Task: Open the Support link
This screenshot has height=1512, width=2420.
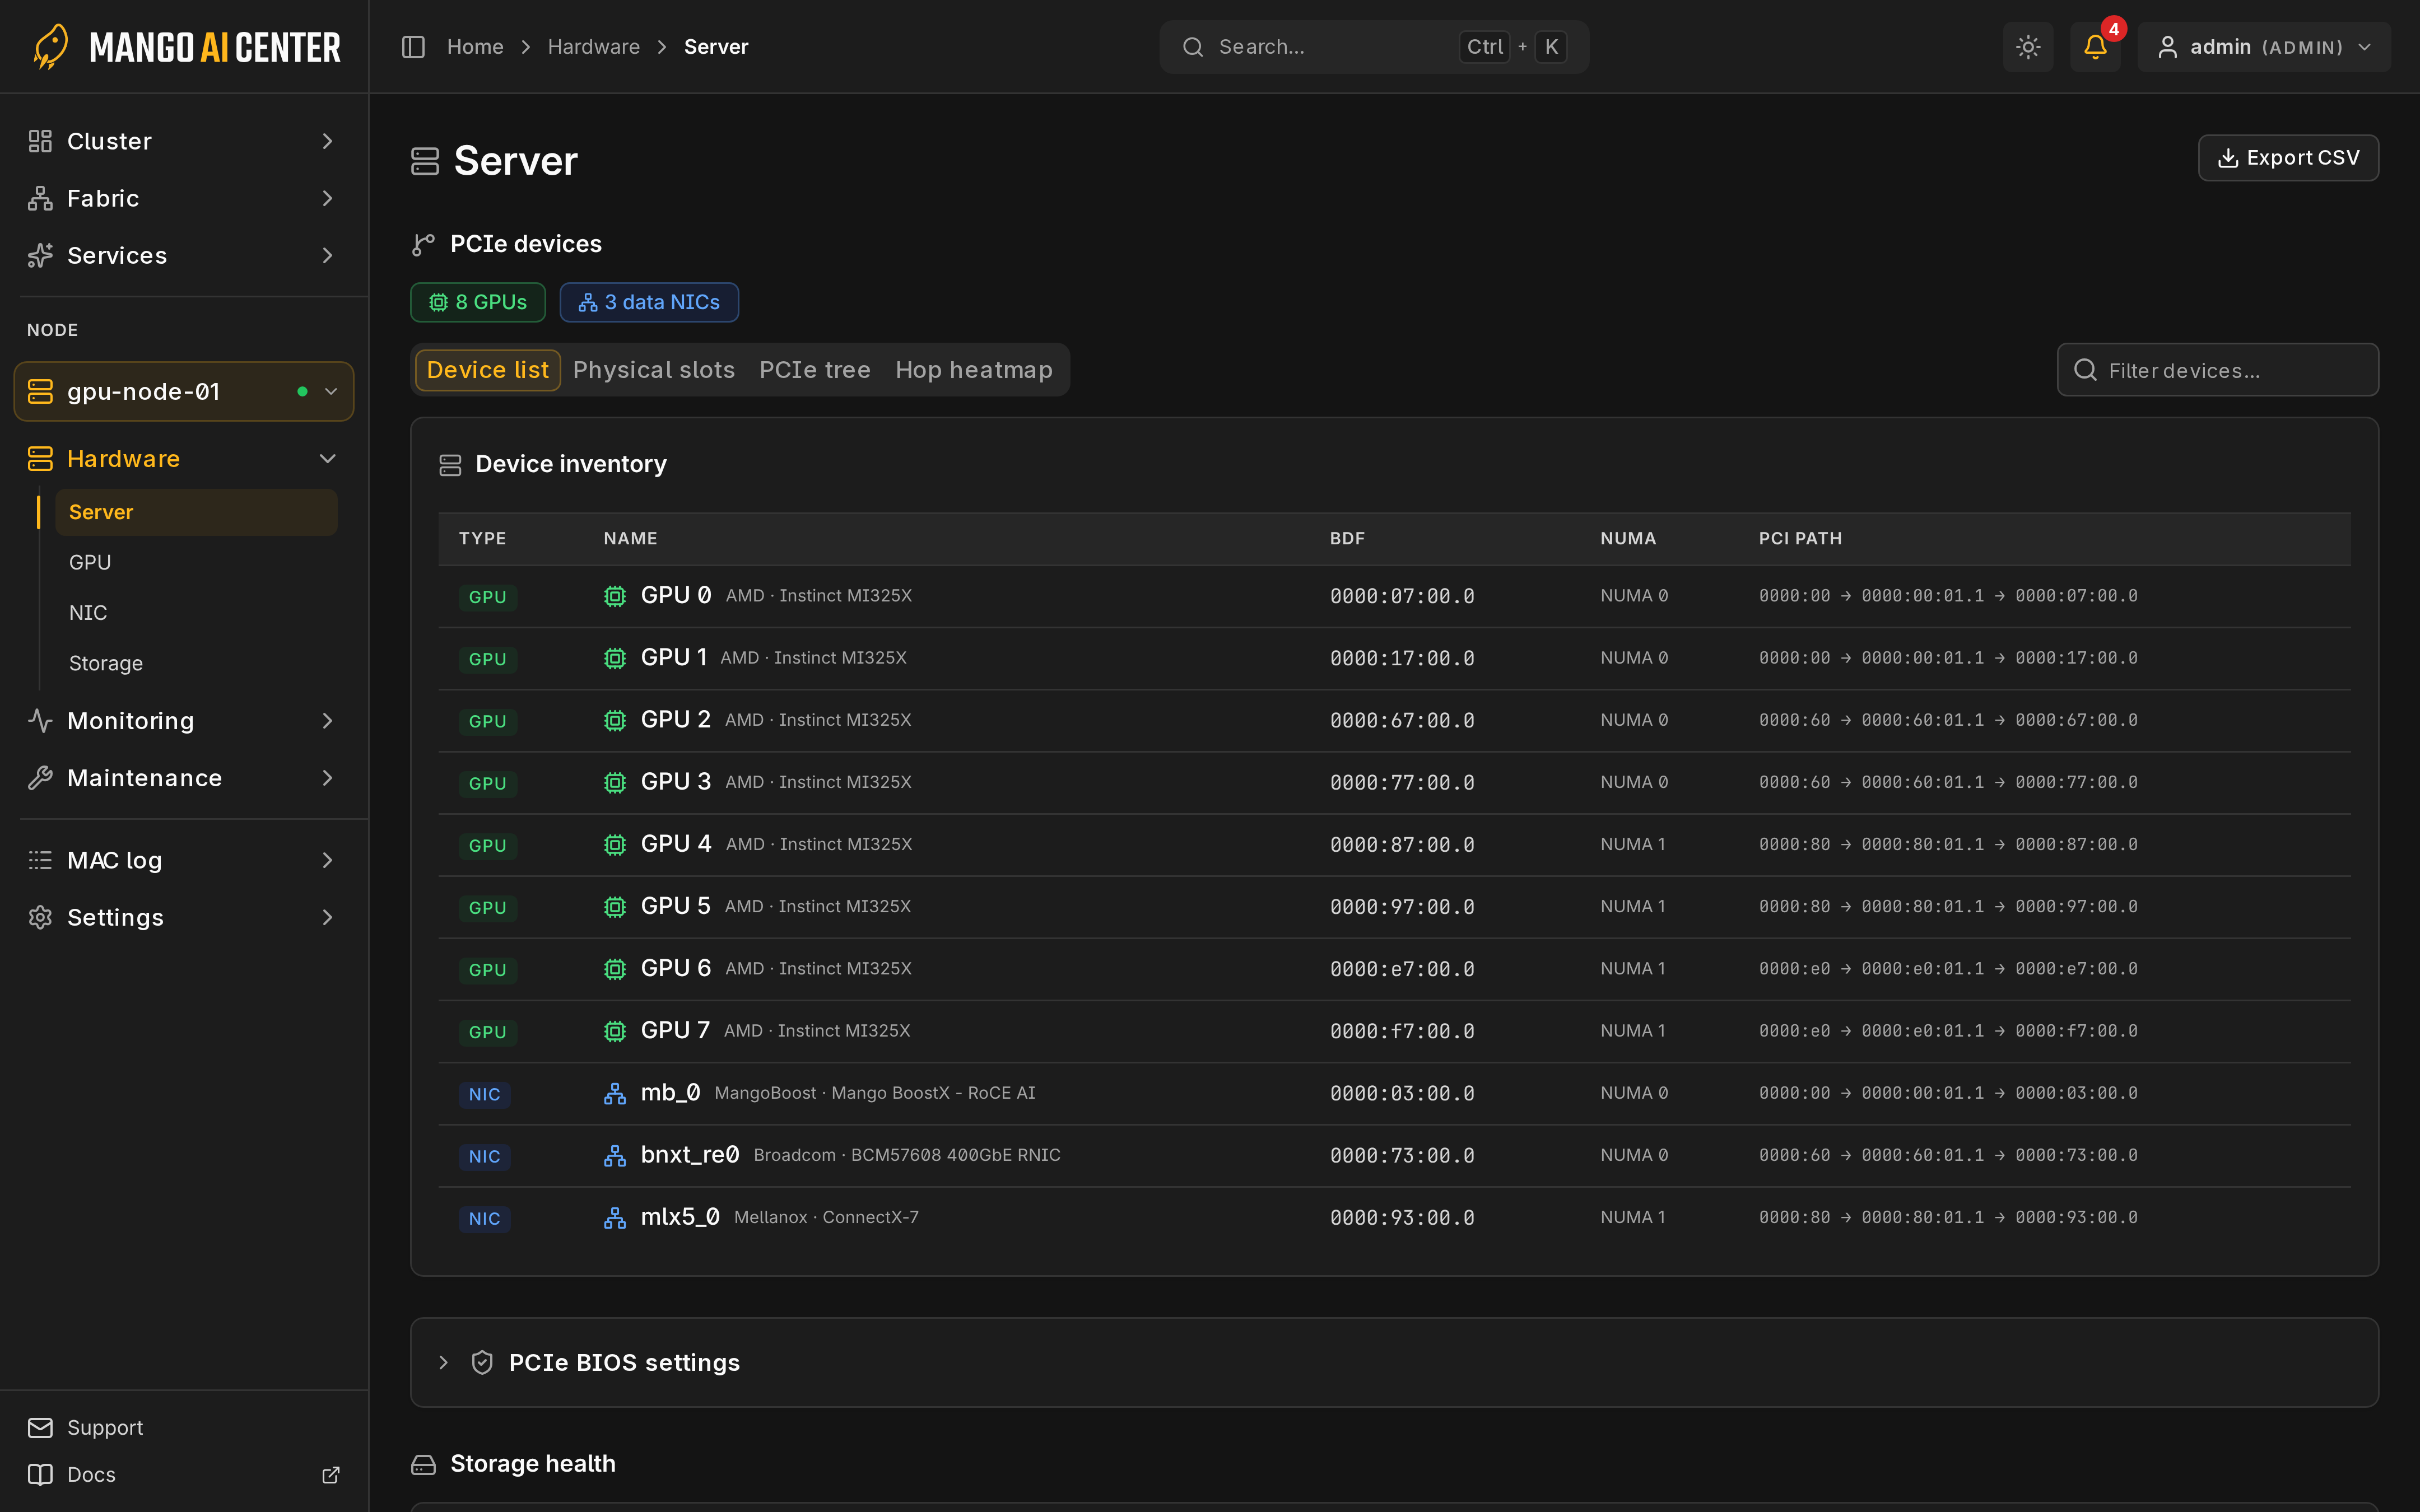Action: click(184, 1427)
